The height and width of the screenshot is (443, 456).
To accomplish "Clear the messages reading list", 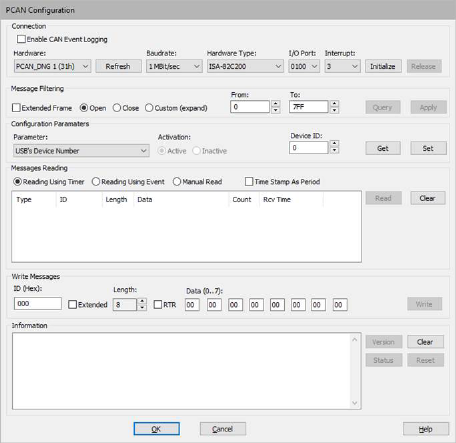I will pyautogui.click(x=428, y=198).
